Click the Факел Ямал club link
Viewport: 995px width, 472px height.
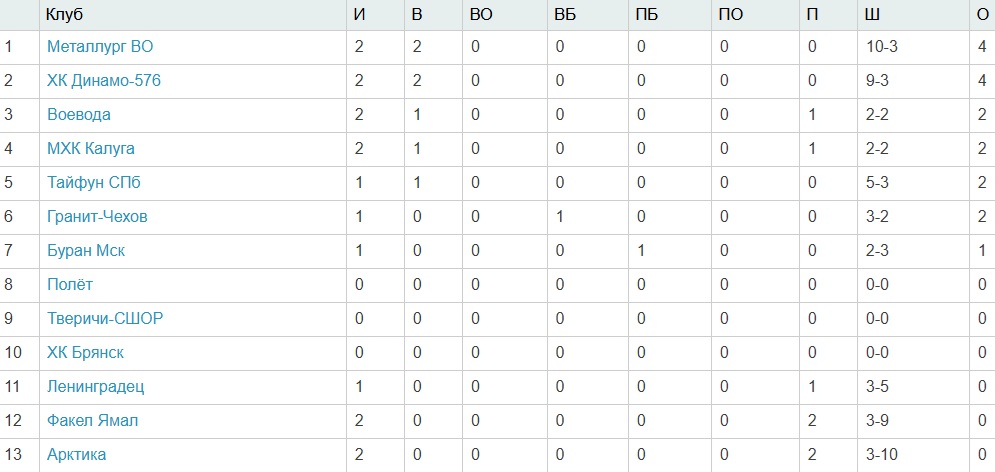point(93,420)
